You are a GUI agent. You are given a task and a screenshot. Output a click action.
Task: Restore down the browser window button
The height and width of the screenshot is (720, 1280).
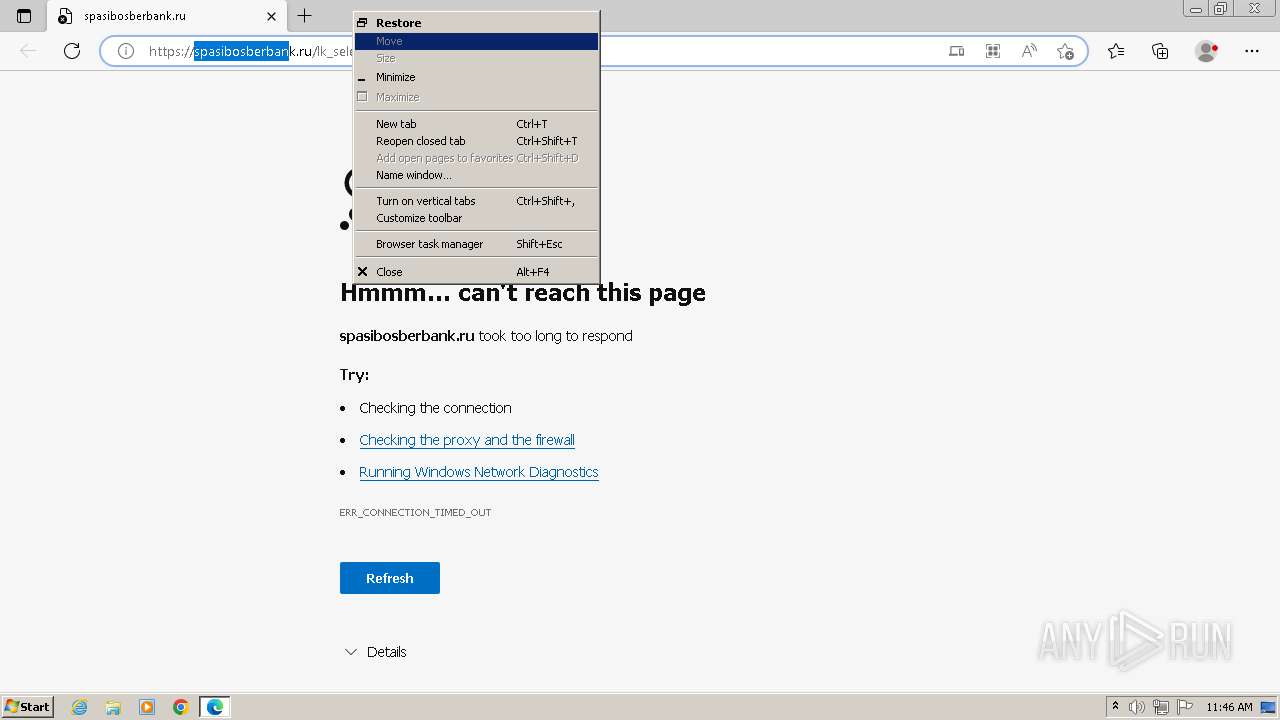(1221, 9)
